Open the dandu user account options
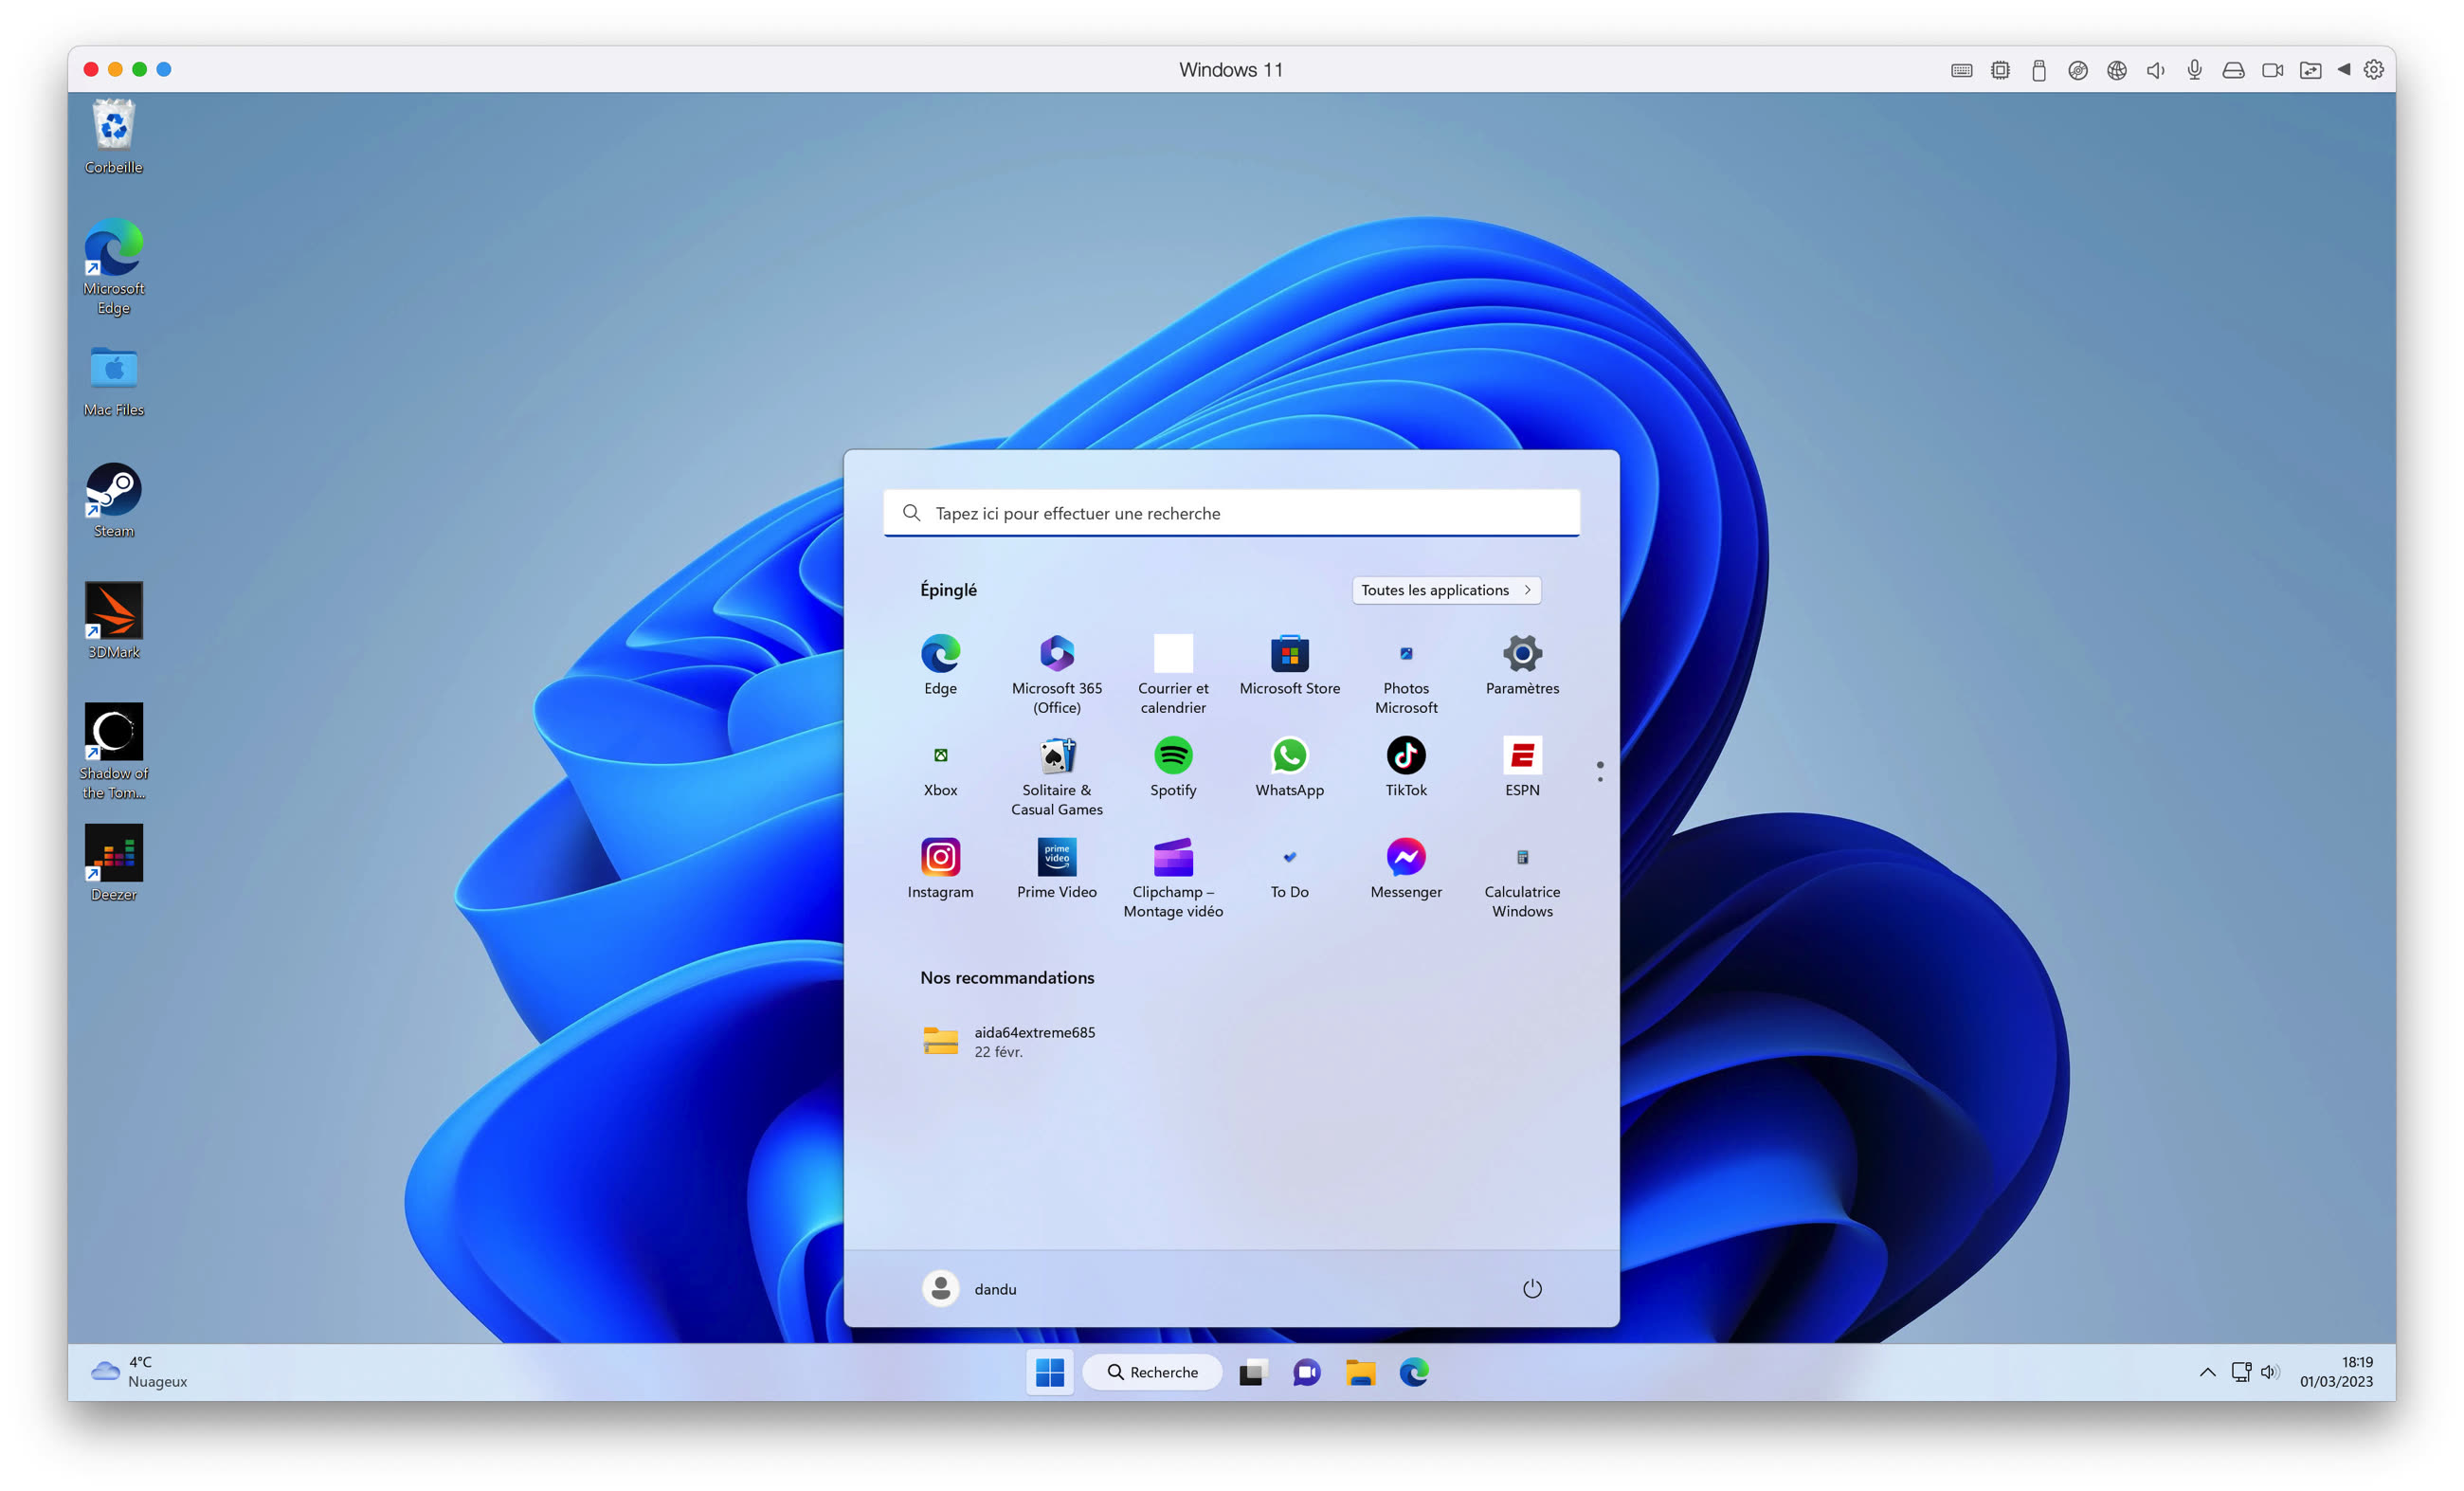 [x=969, y=1288]
